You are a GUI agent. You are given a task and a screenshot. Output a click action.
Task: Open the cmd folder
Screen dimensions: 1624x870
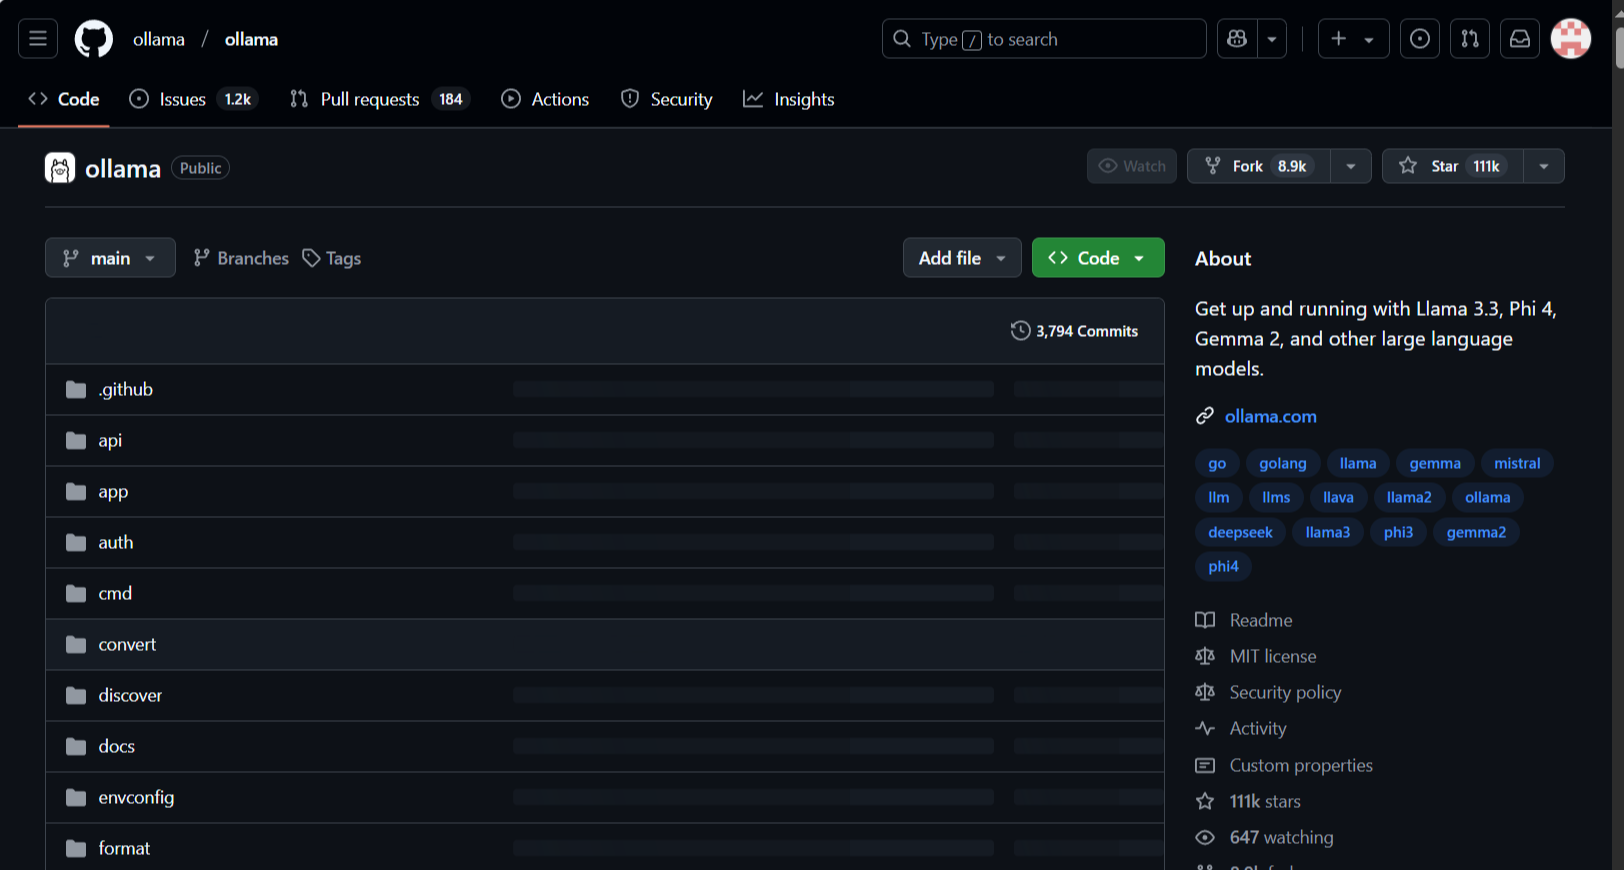pos(115,593)
